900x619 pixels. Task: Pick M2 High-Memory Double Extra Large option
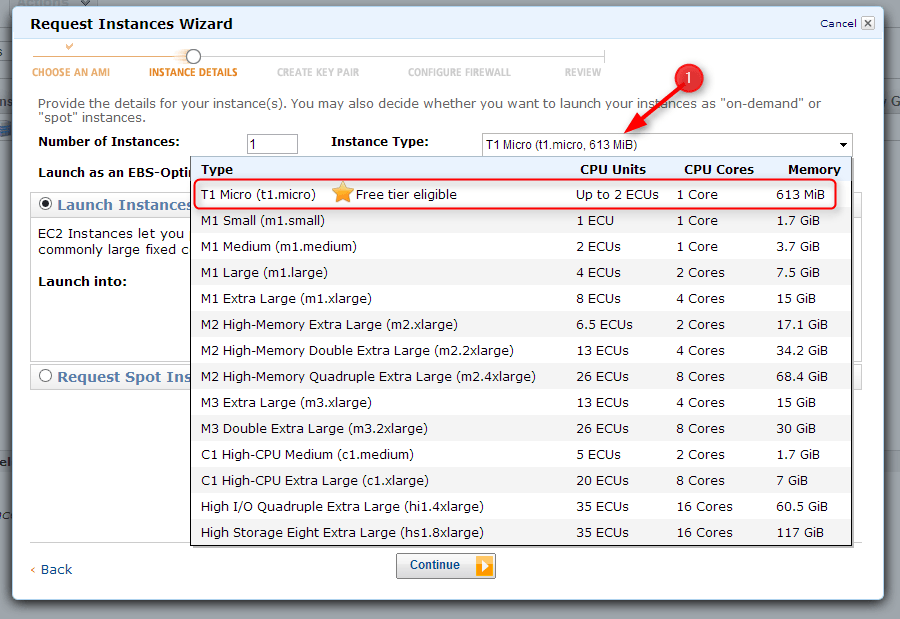tap(521, 350)
